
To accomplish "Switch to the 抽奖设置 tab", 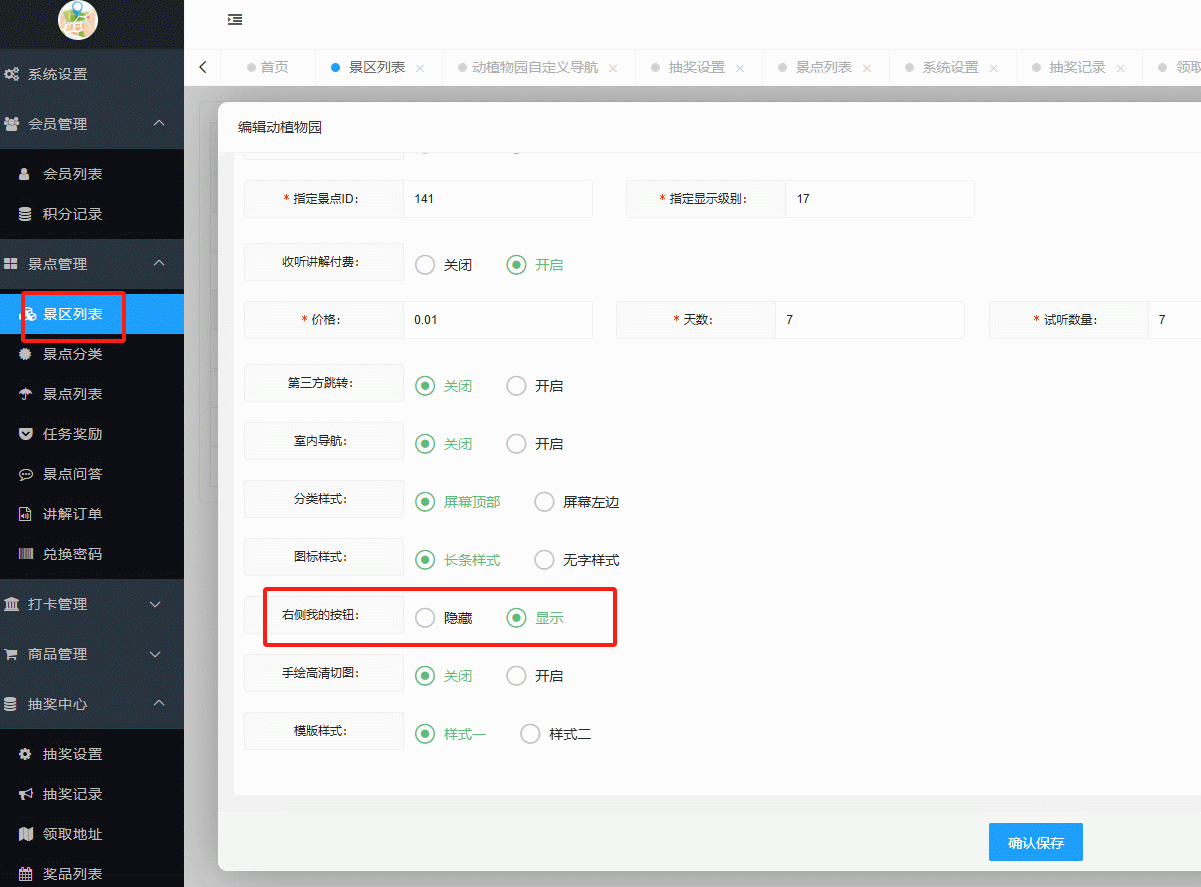I will tap(697, 68).
